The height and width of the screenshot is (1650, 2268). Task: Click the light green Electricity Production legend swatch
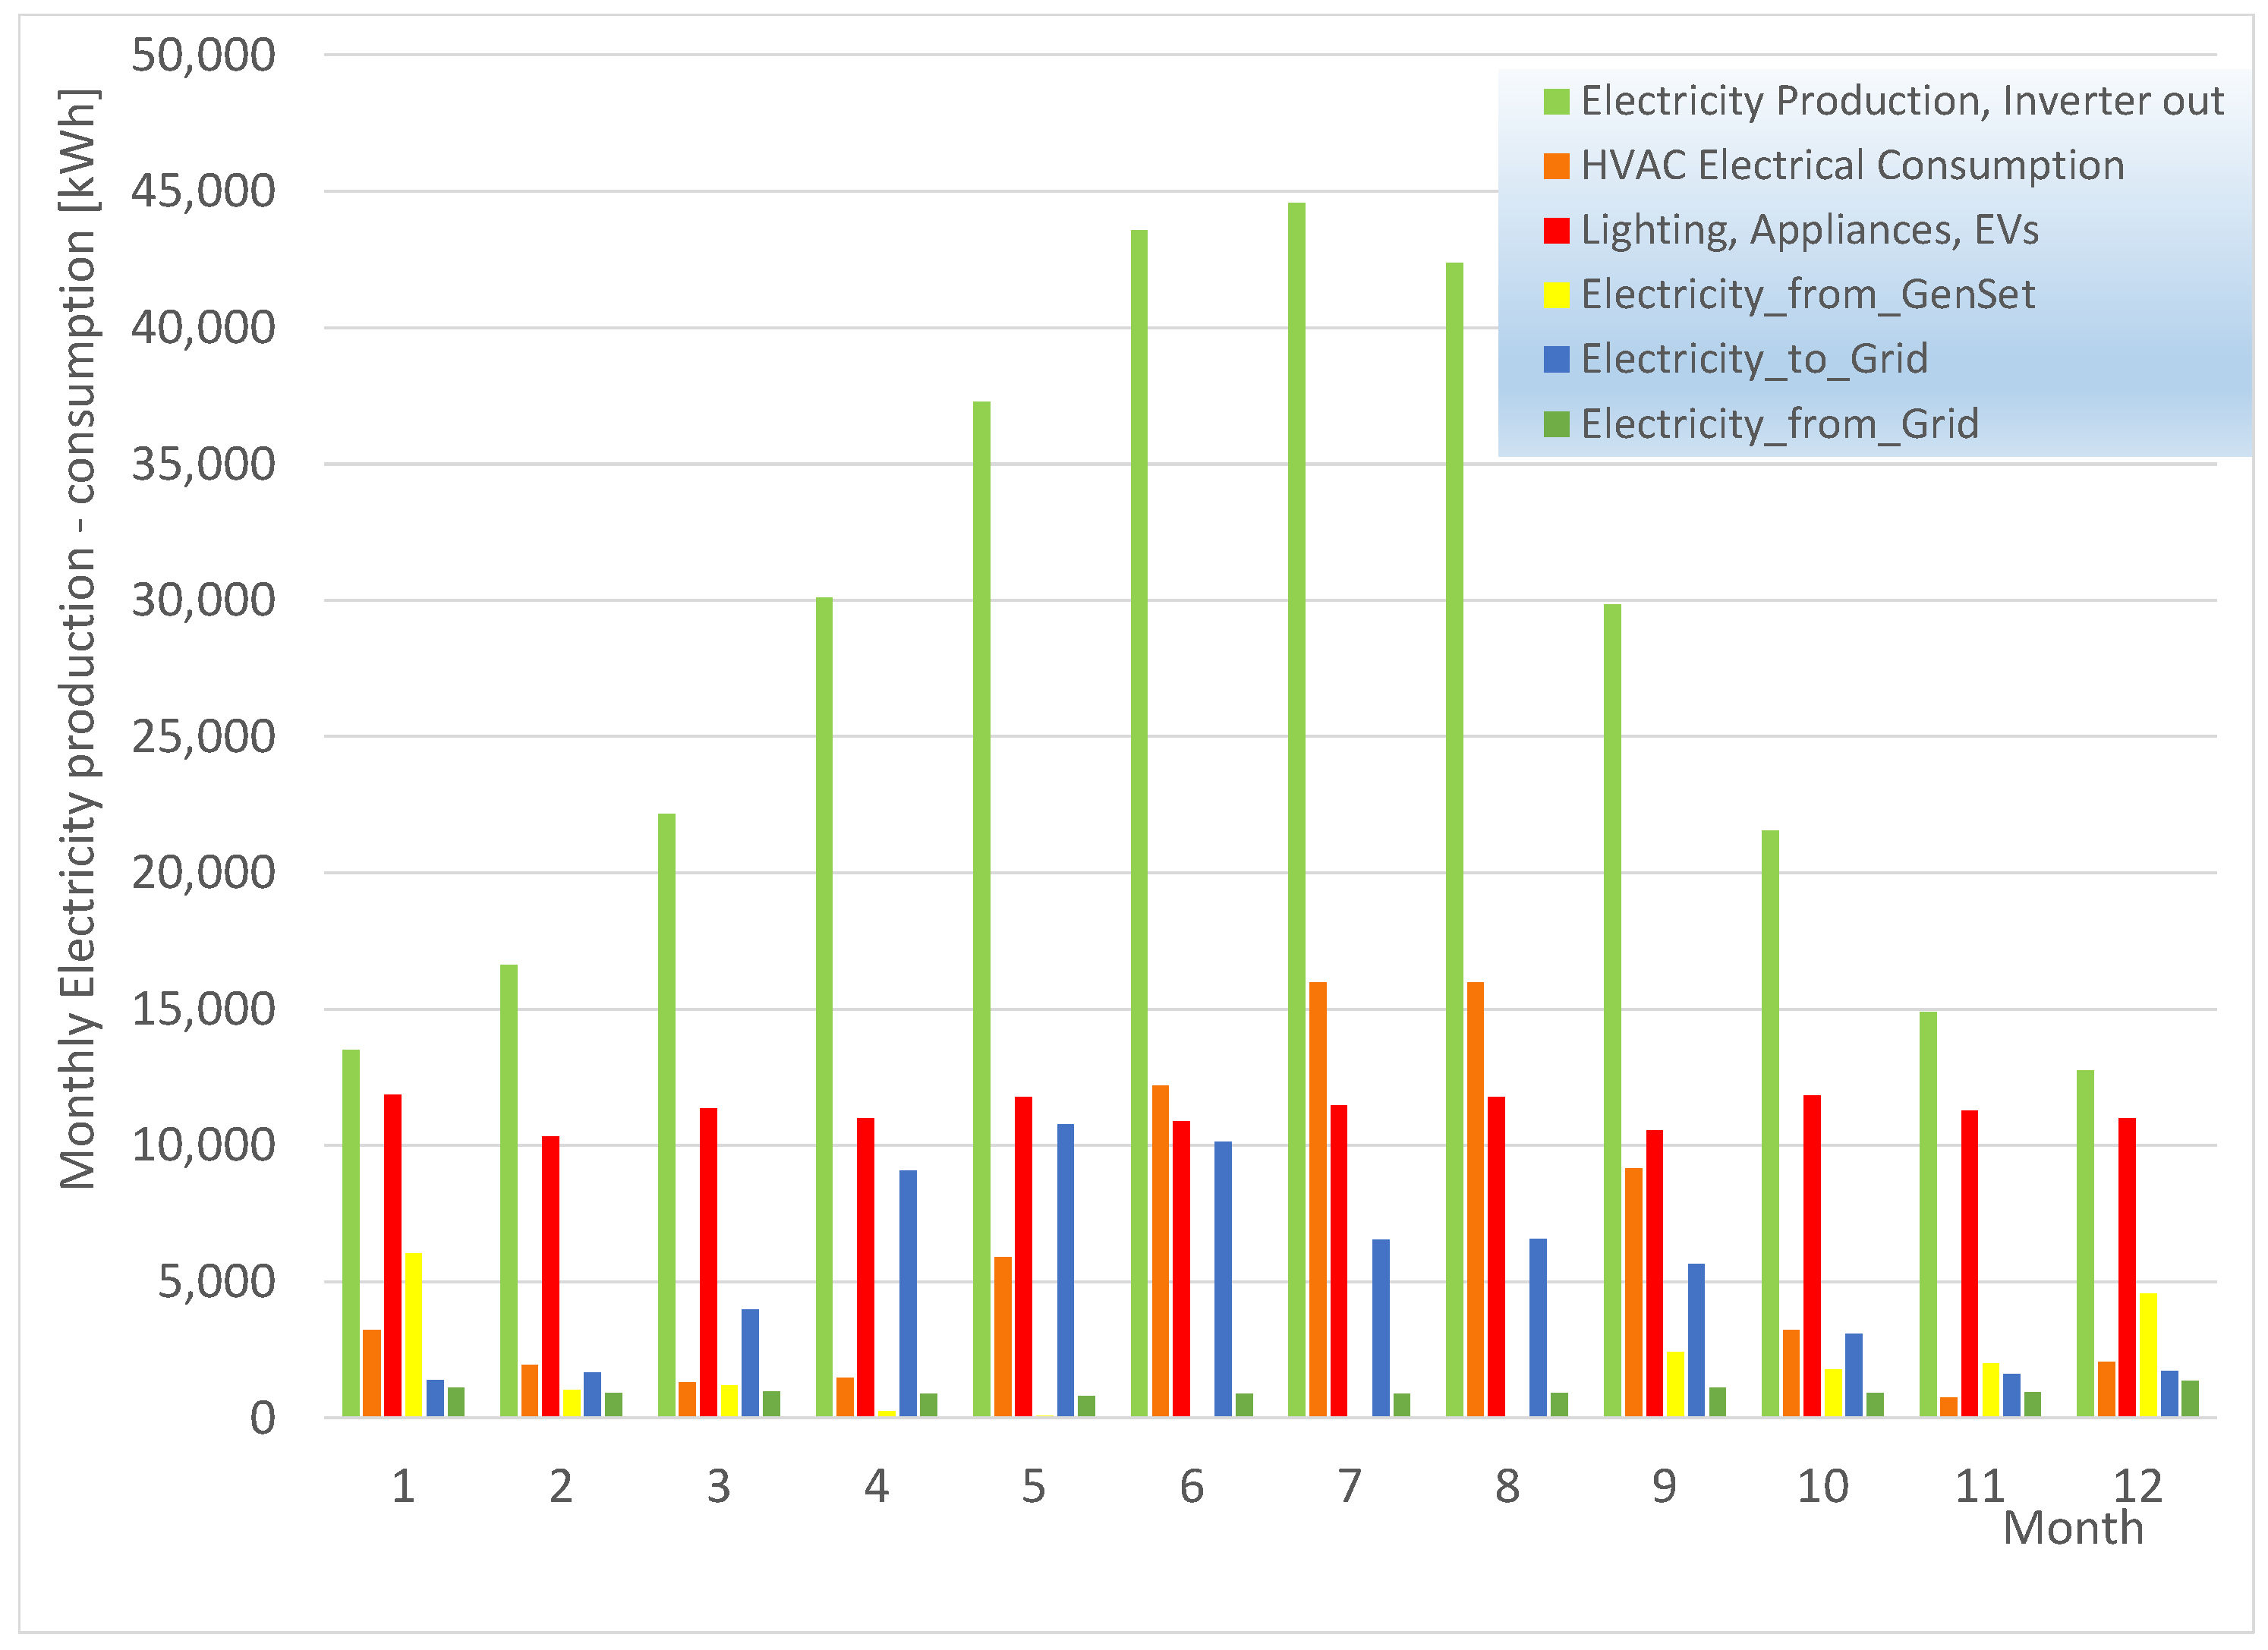click(x=1556, y=101)
